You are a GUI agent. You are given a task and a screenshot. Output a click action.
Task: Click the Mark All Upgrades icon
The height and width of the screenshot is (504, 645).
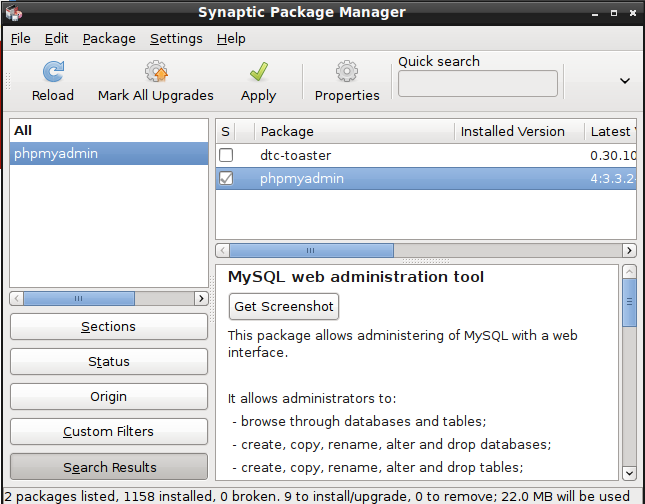coord(156,72)
